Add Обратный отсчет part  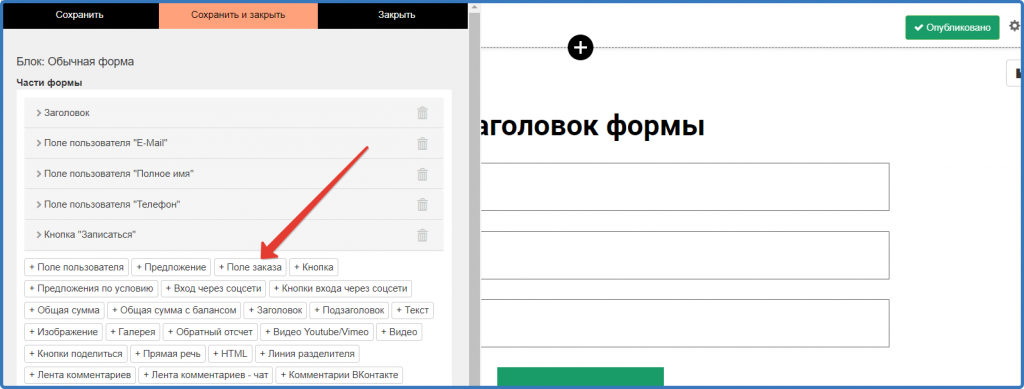tap(210, 332)
